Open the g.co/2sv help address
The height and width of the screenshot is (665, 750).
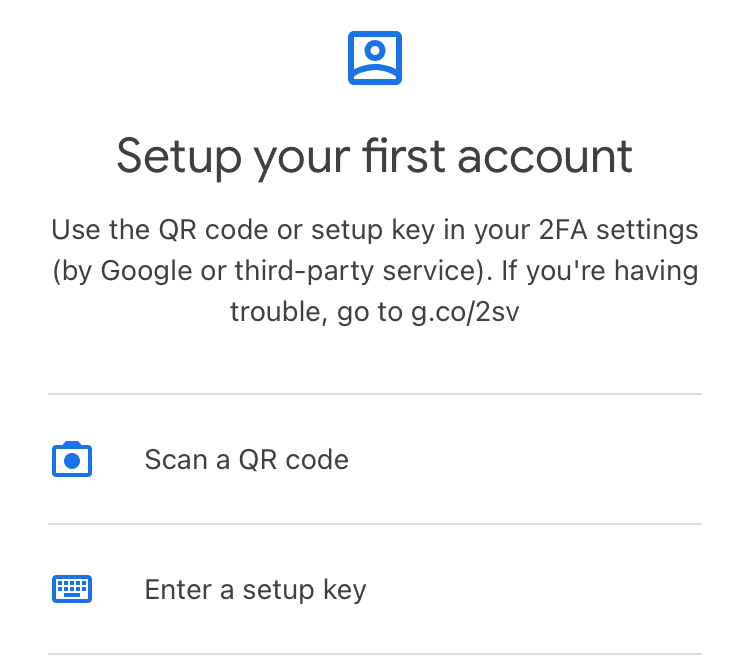click(465, 312)
